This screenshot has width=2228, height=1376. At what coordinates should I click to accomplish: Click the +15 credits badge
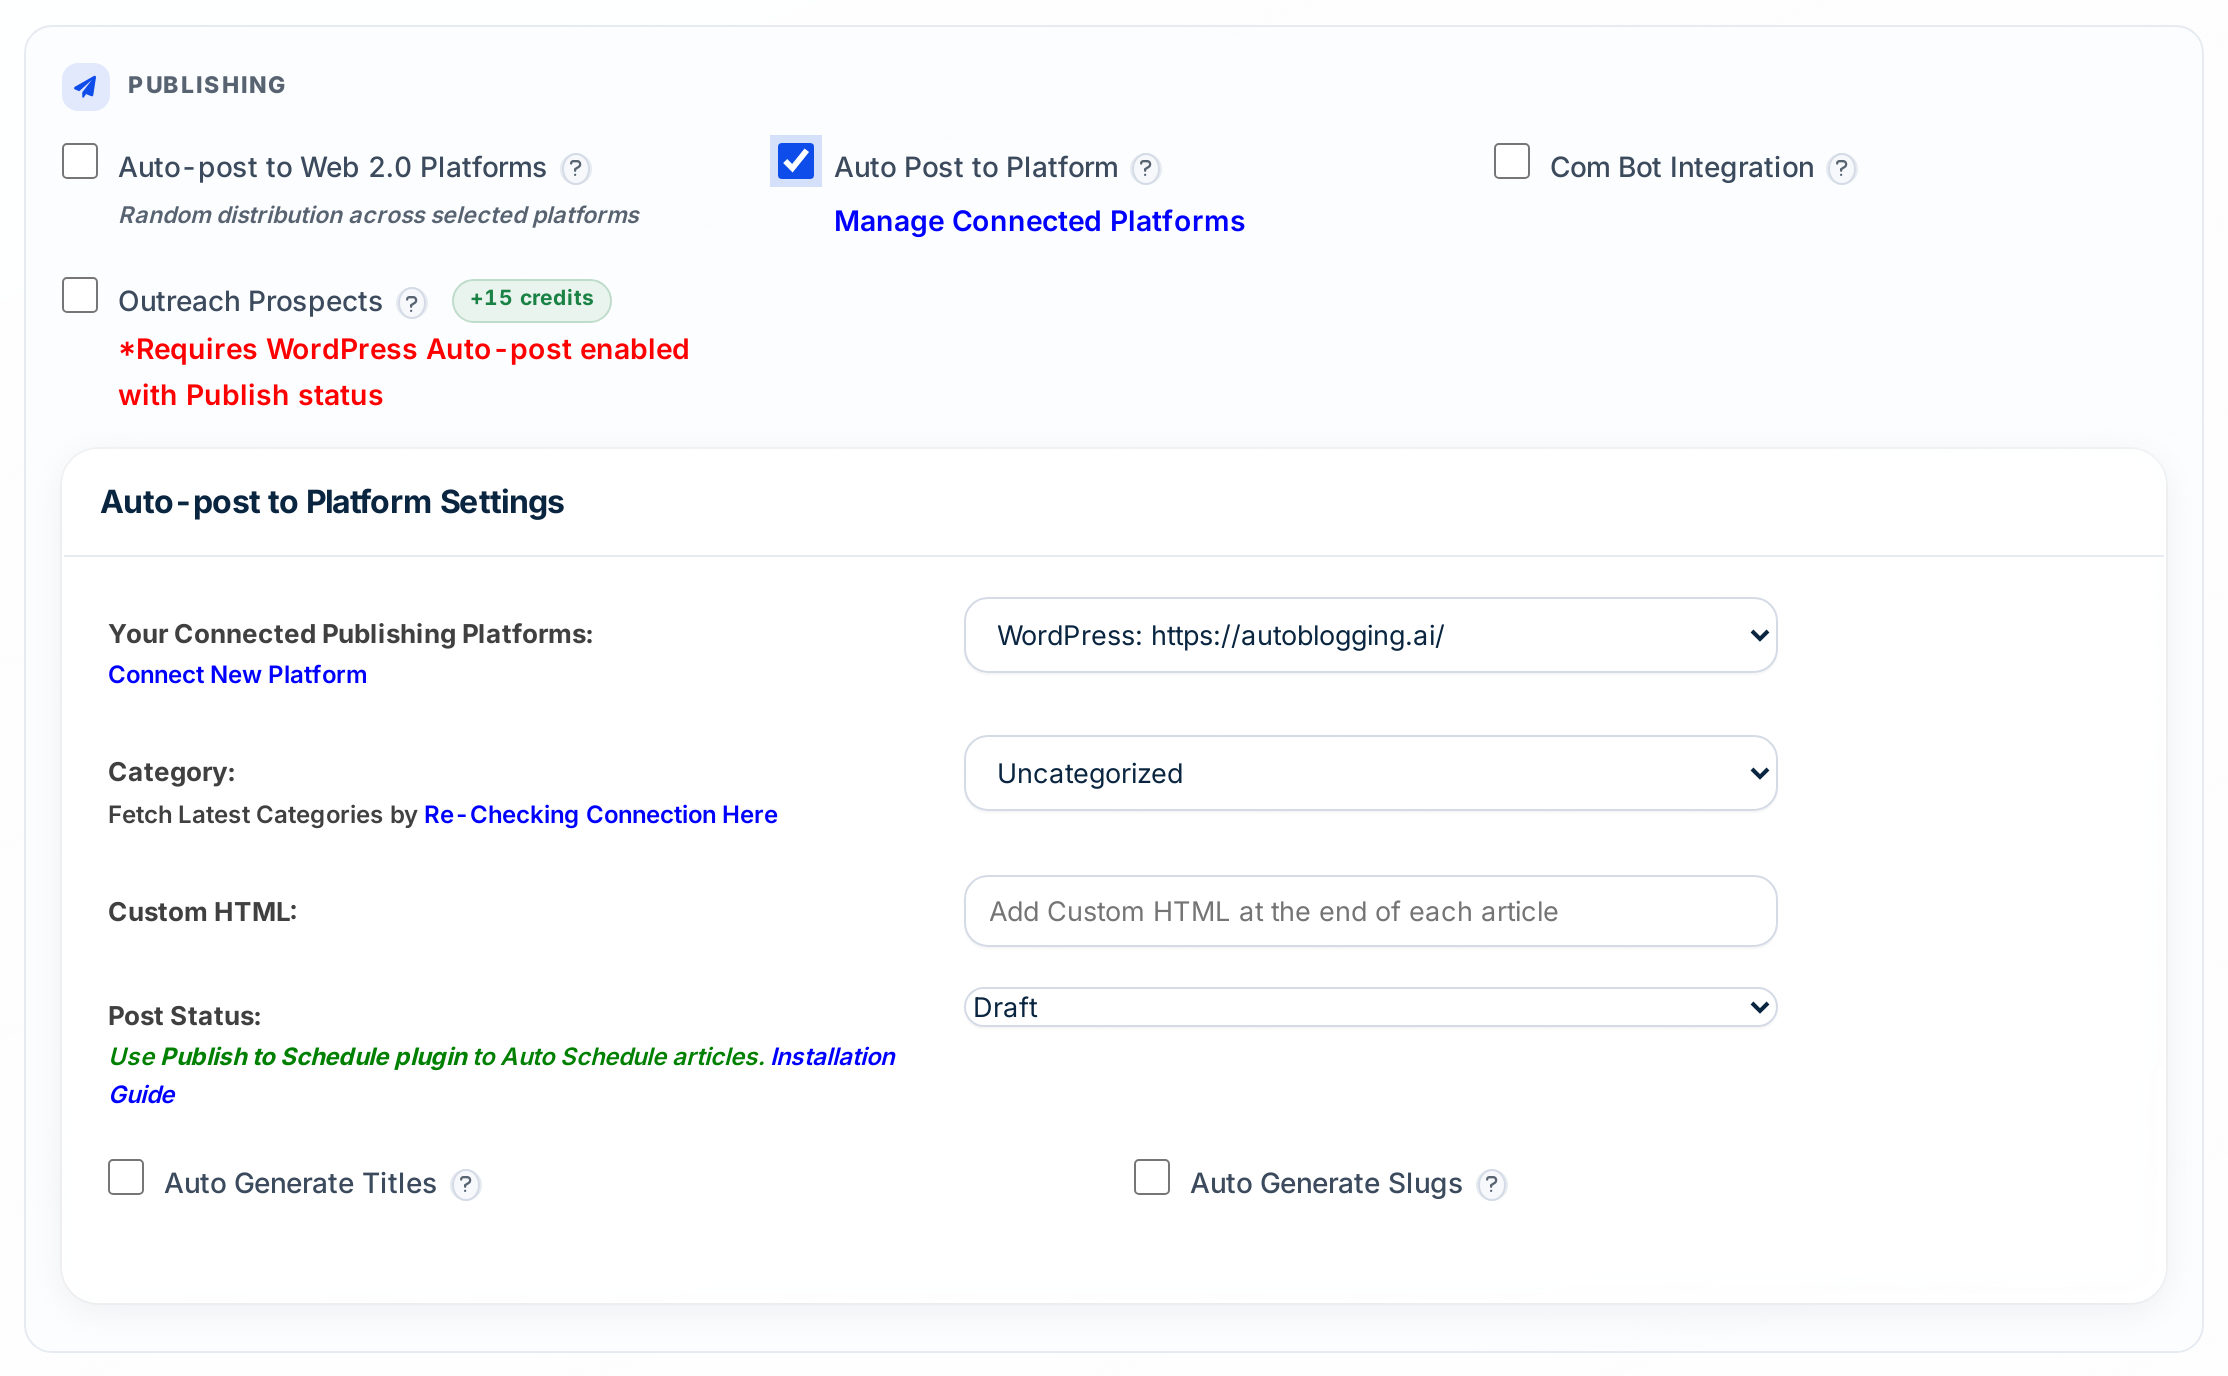pyautogui.click(x=531, y=300)
